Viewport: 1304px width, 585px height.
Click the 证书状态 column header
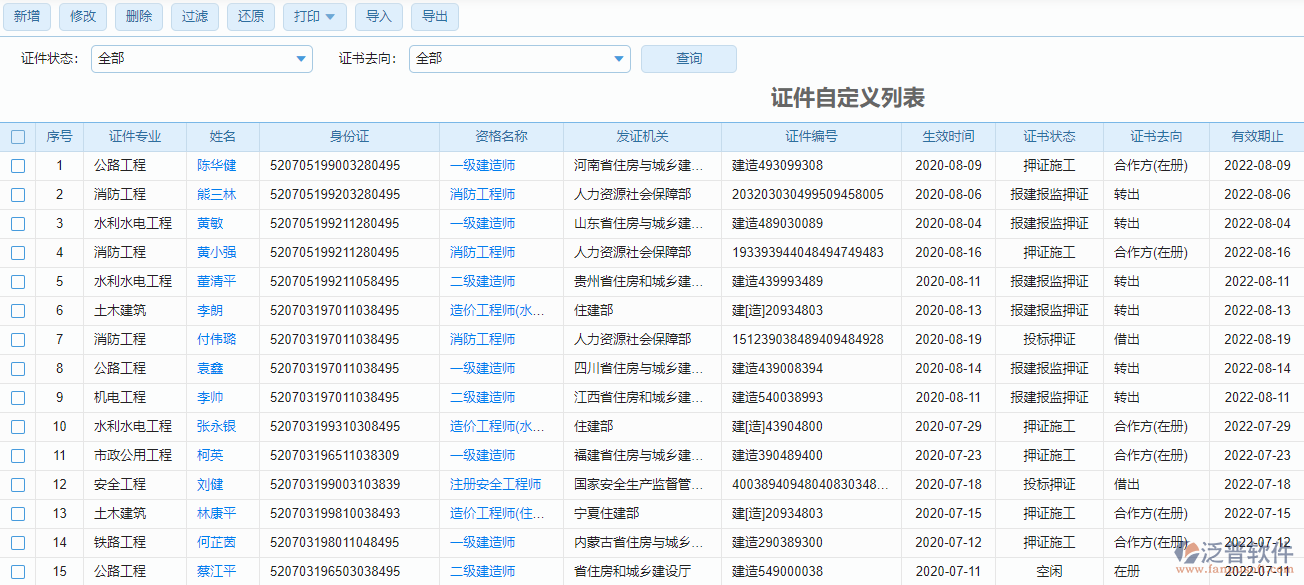point(1049,137)
